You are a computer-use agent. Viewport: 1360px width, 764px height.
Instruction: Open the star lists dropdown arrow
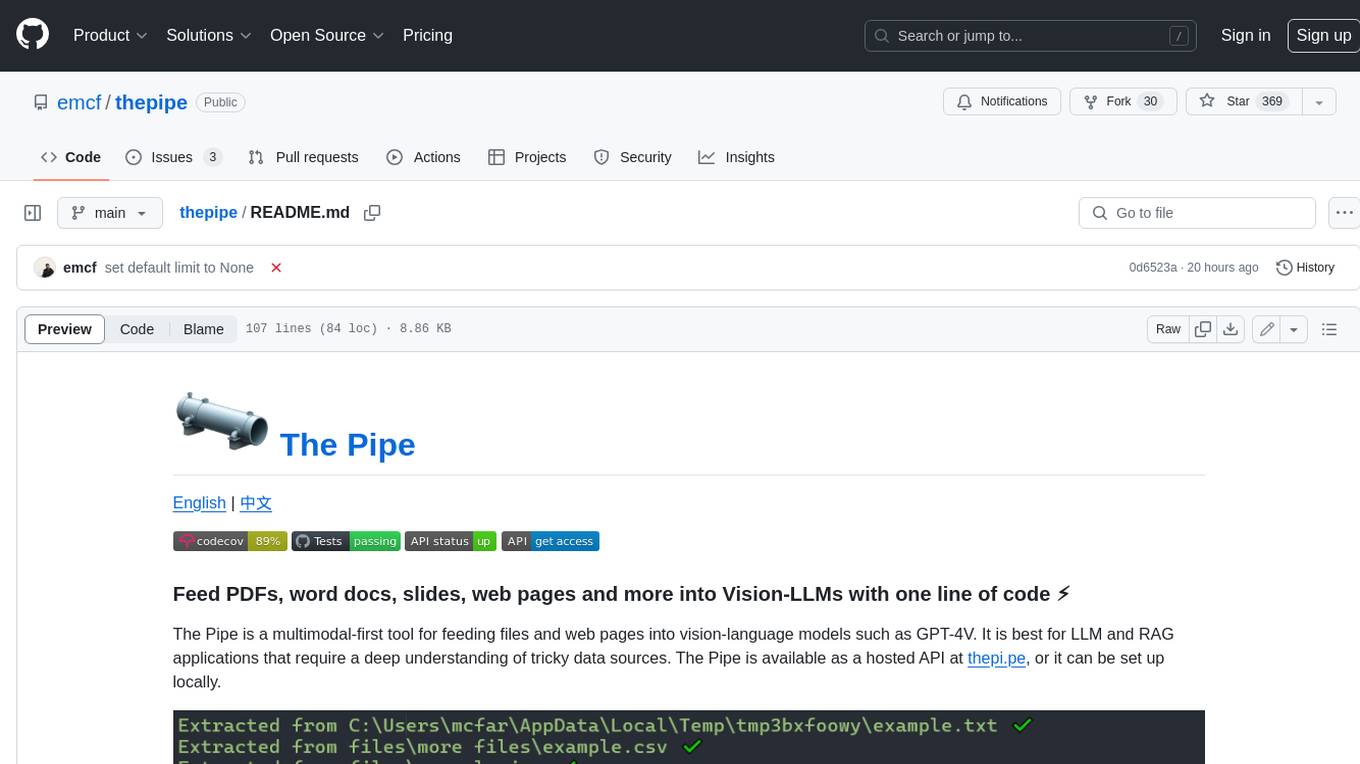(1319, 101)
